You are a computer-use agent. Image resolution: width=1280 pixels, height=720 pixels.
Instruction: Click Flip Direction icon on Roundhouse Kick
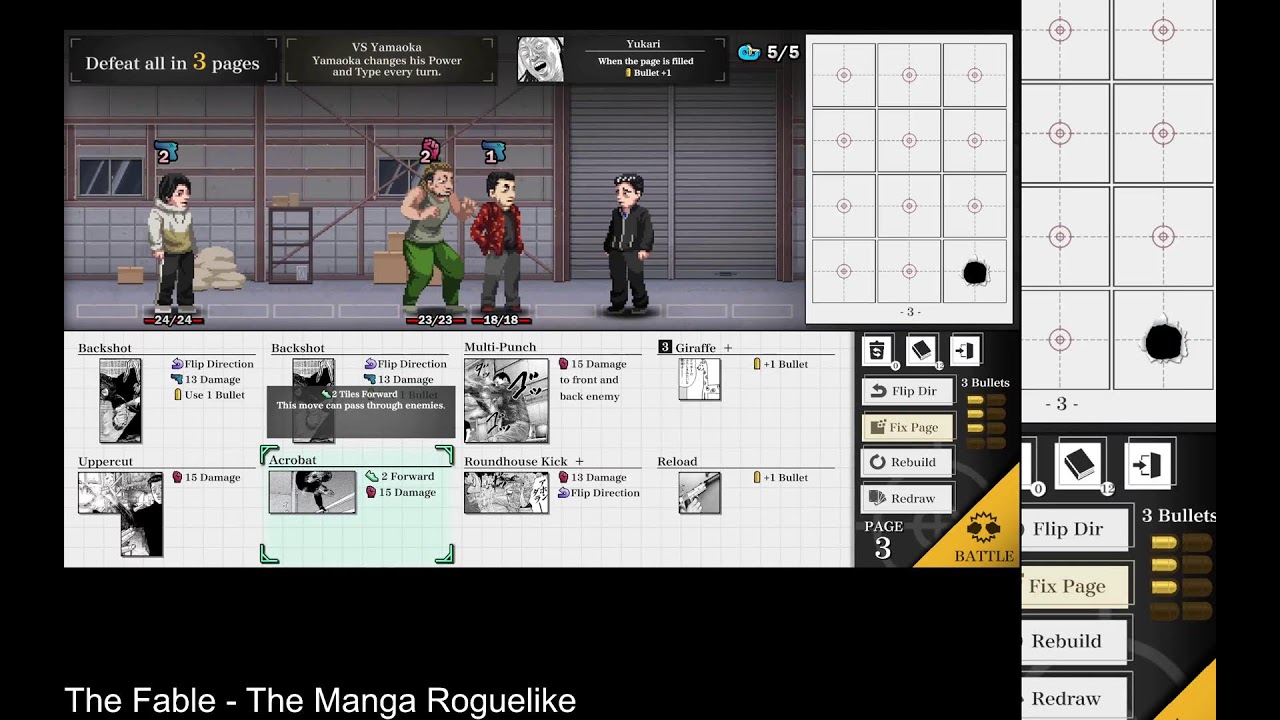(x=563, y=493)
